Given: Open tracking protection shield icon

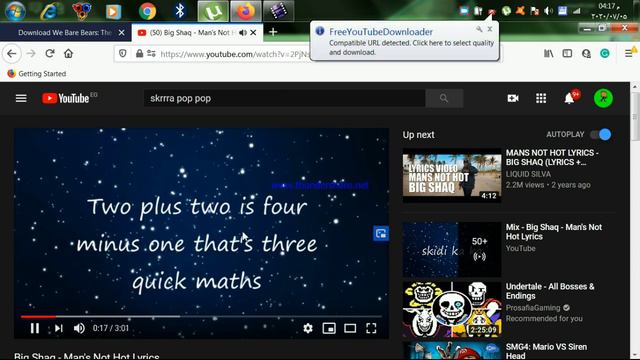Looking at the screenshot, I should pyautogui.click(x=123, y=53).
